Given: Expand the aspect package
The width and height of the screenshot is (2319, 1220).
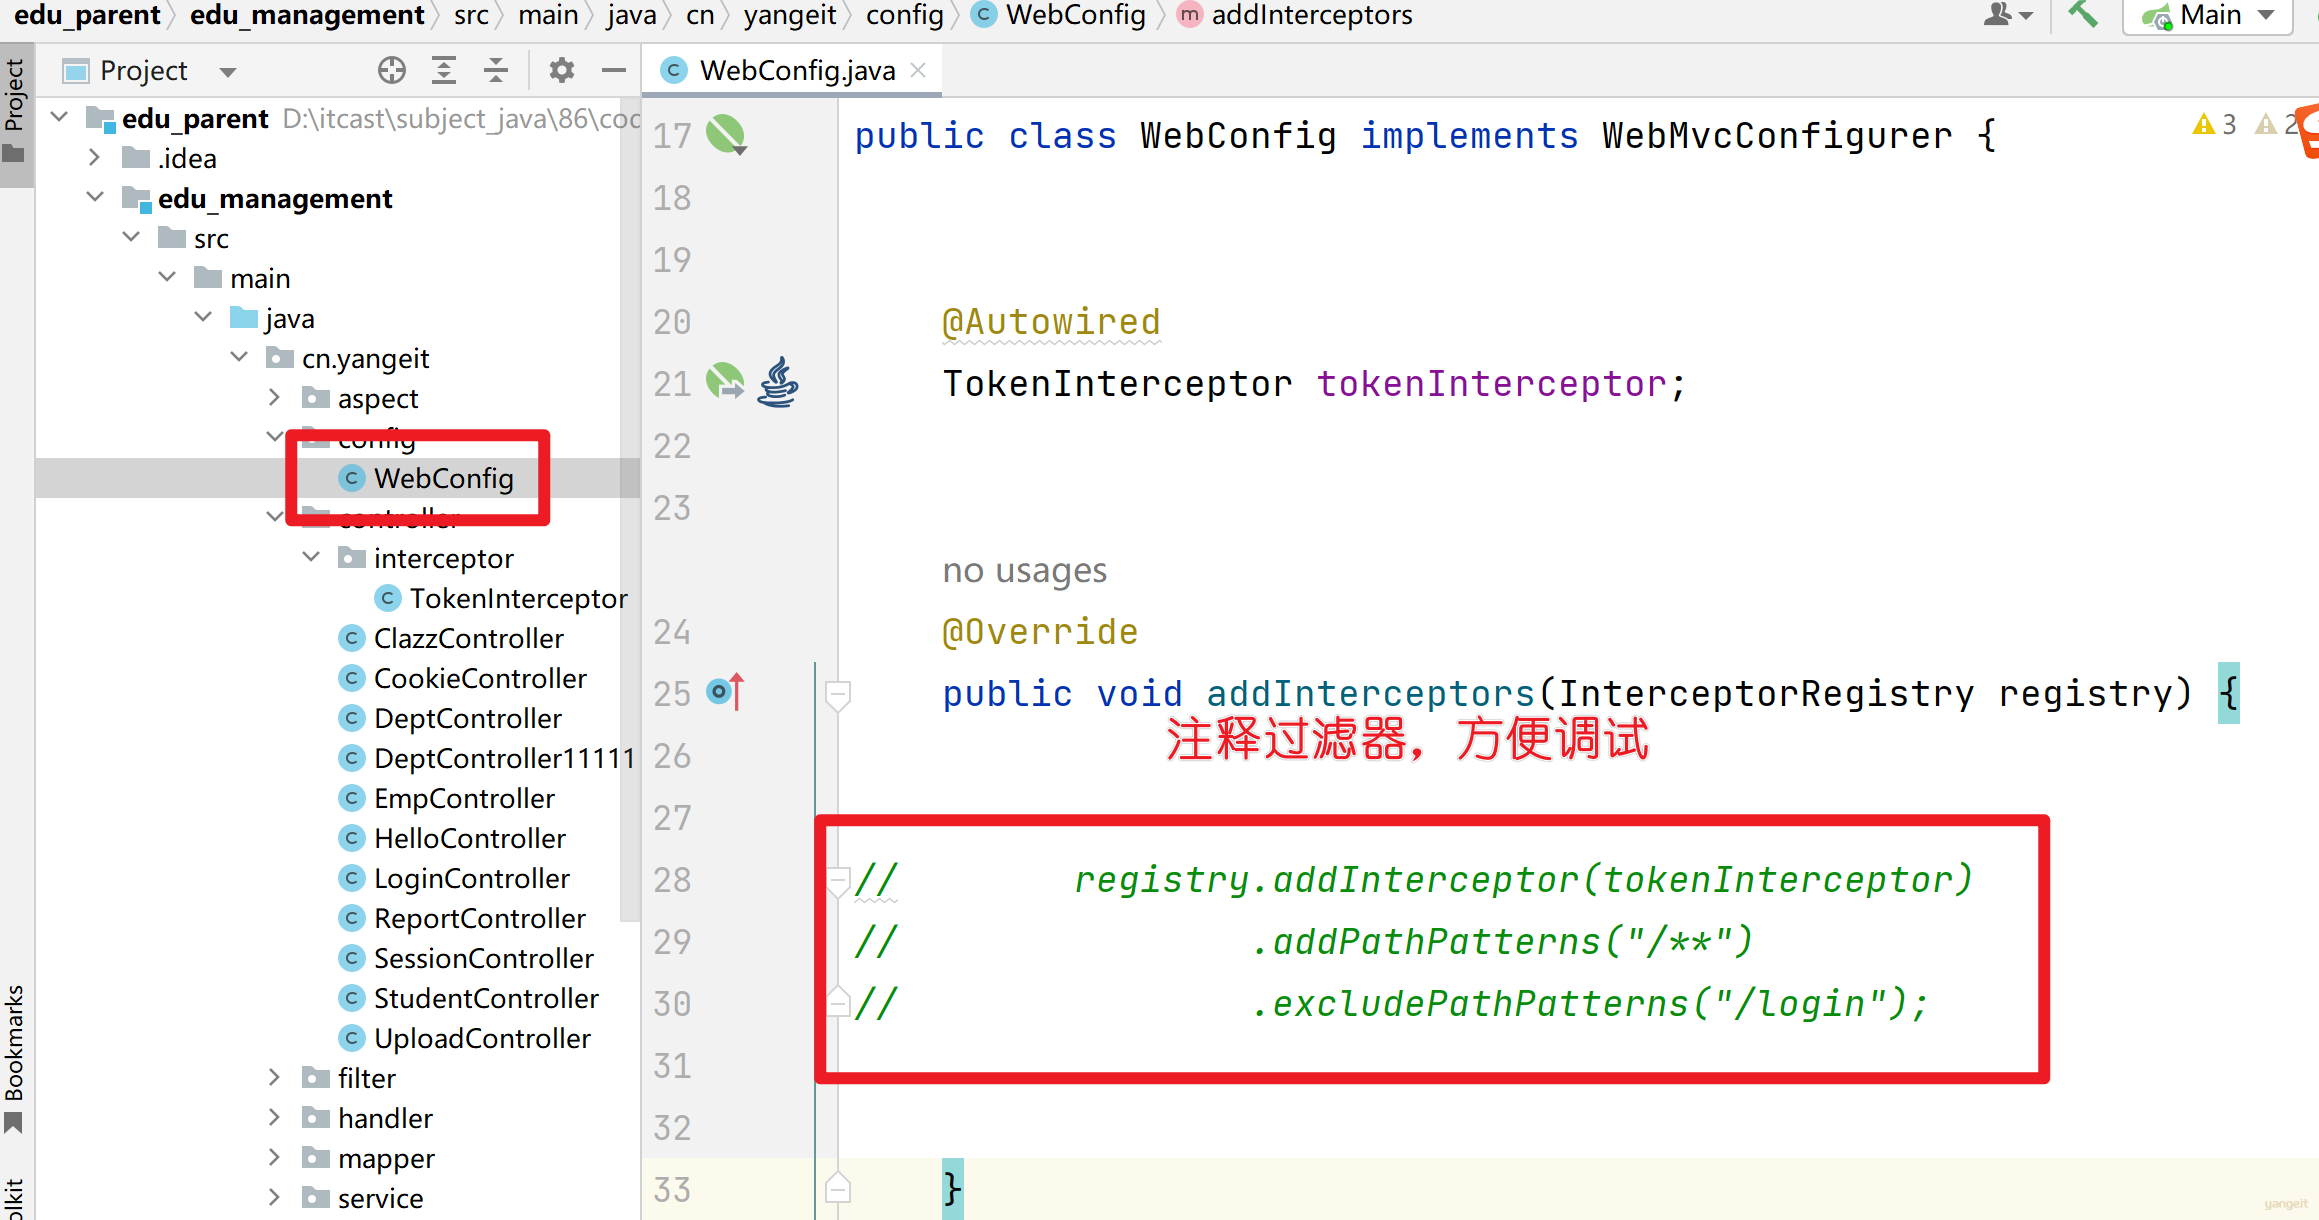Looking at the screenshot, I should pos(275,398).
